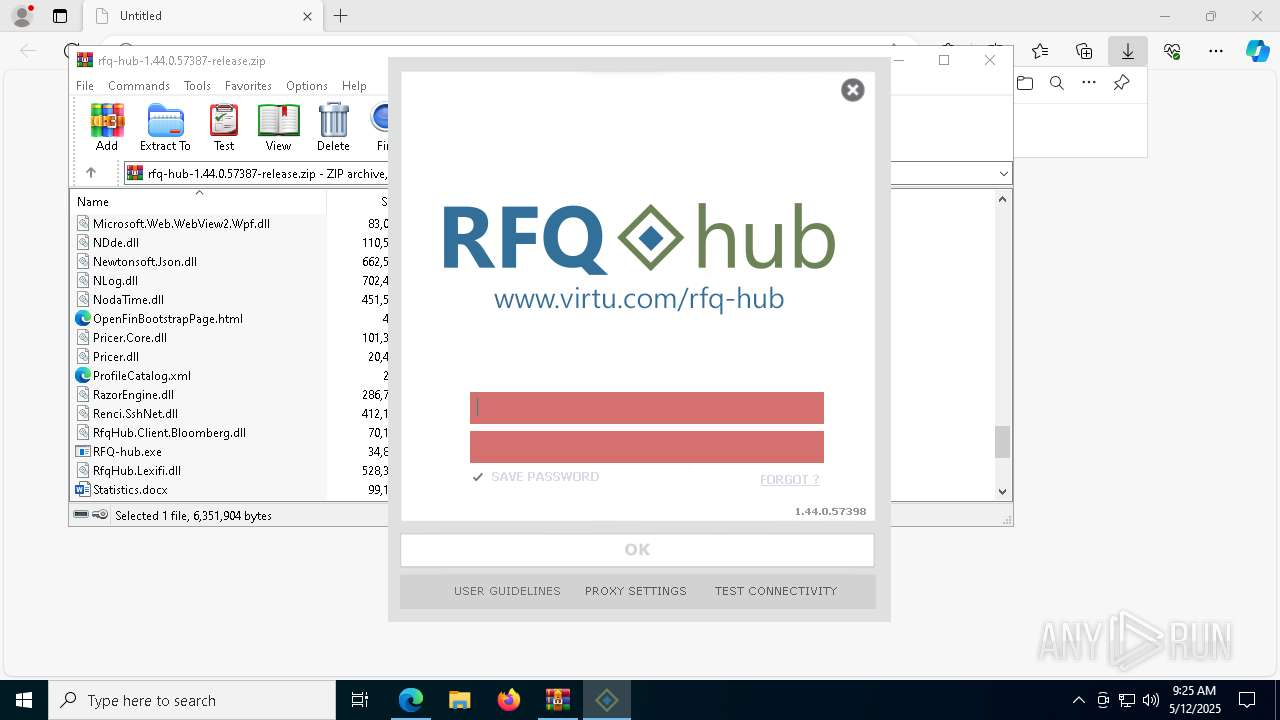The image size is (1280, 720).
Task: Click WinRAR vertical scrollbar thumb
Action: 1002,441
